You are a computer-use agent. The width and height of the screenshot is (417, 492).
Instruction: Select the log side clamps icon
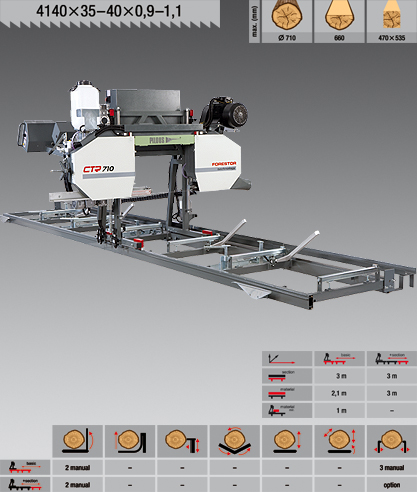(x=392, y=441)
